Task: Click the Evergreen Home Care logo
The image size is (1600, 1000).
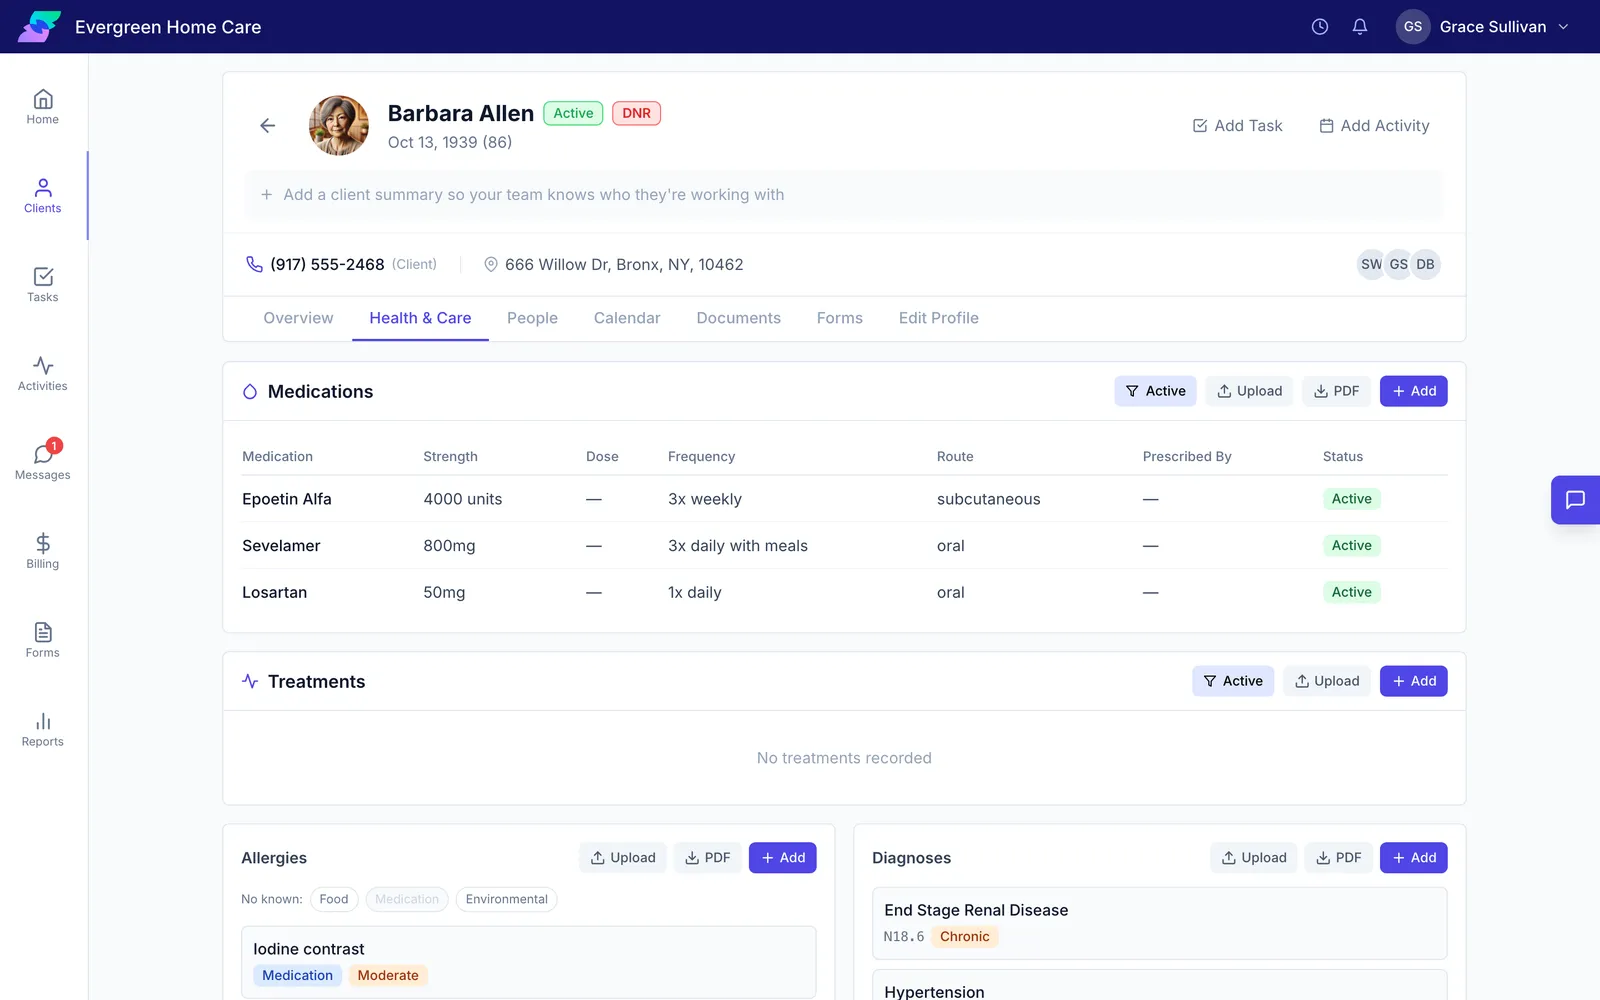Action: [39, 27]
